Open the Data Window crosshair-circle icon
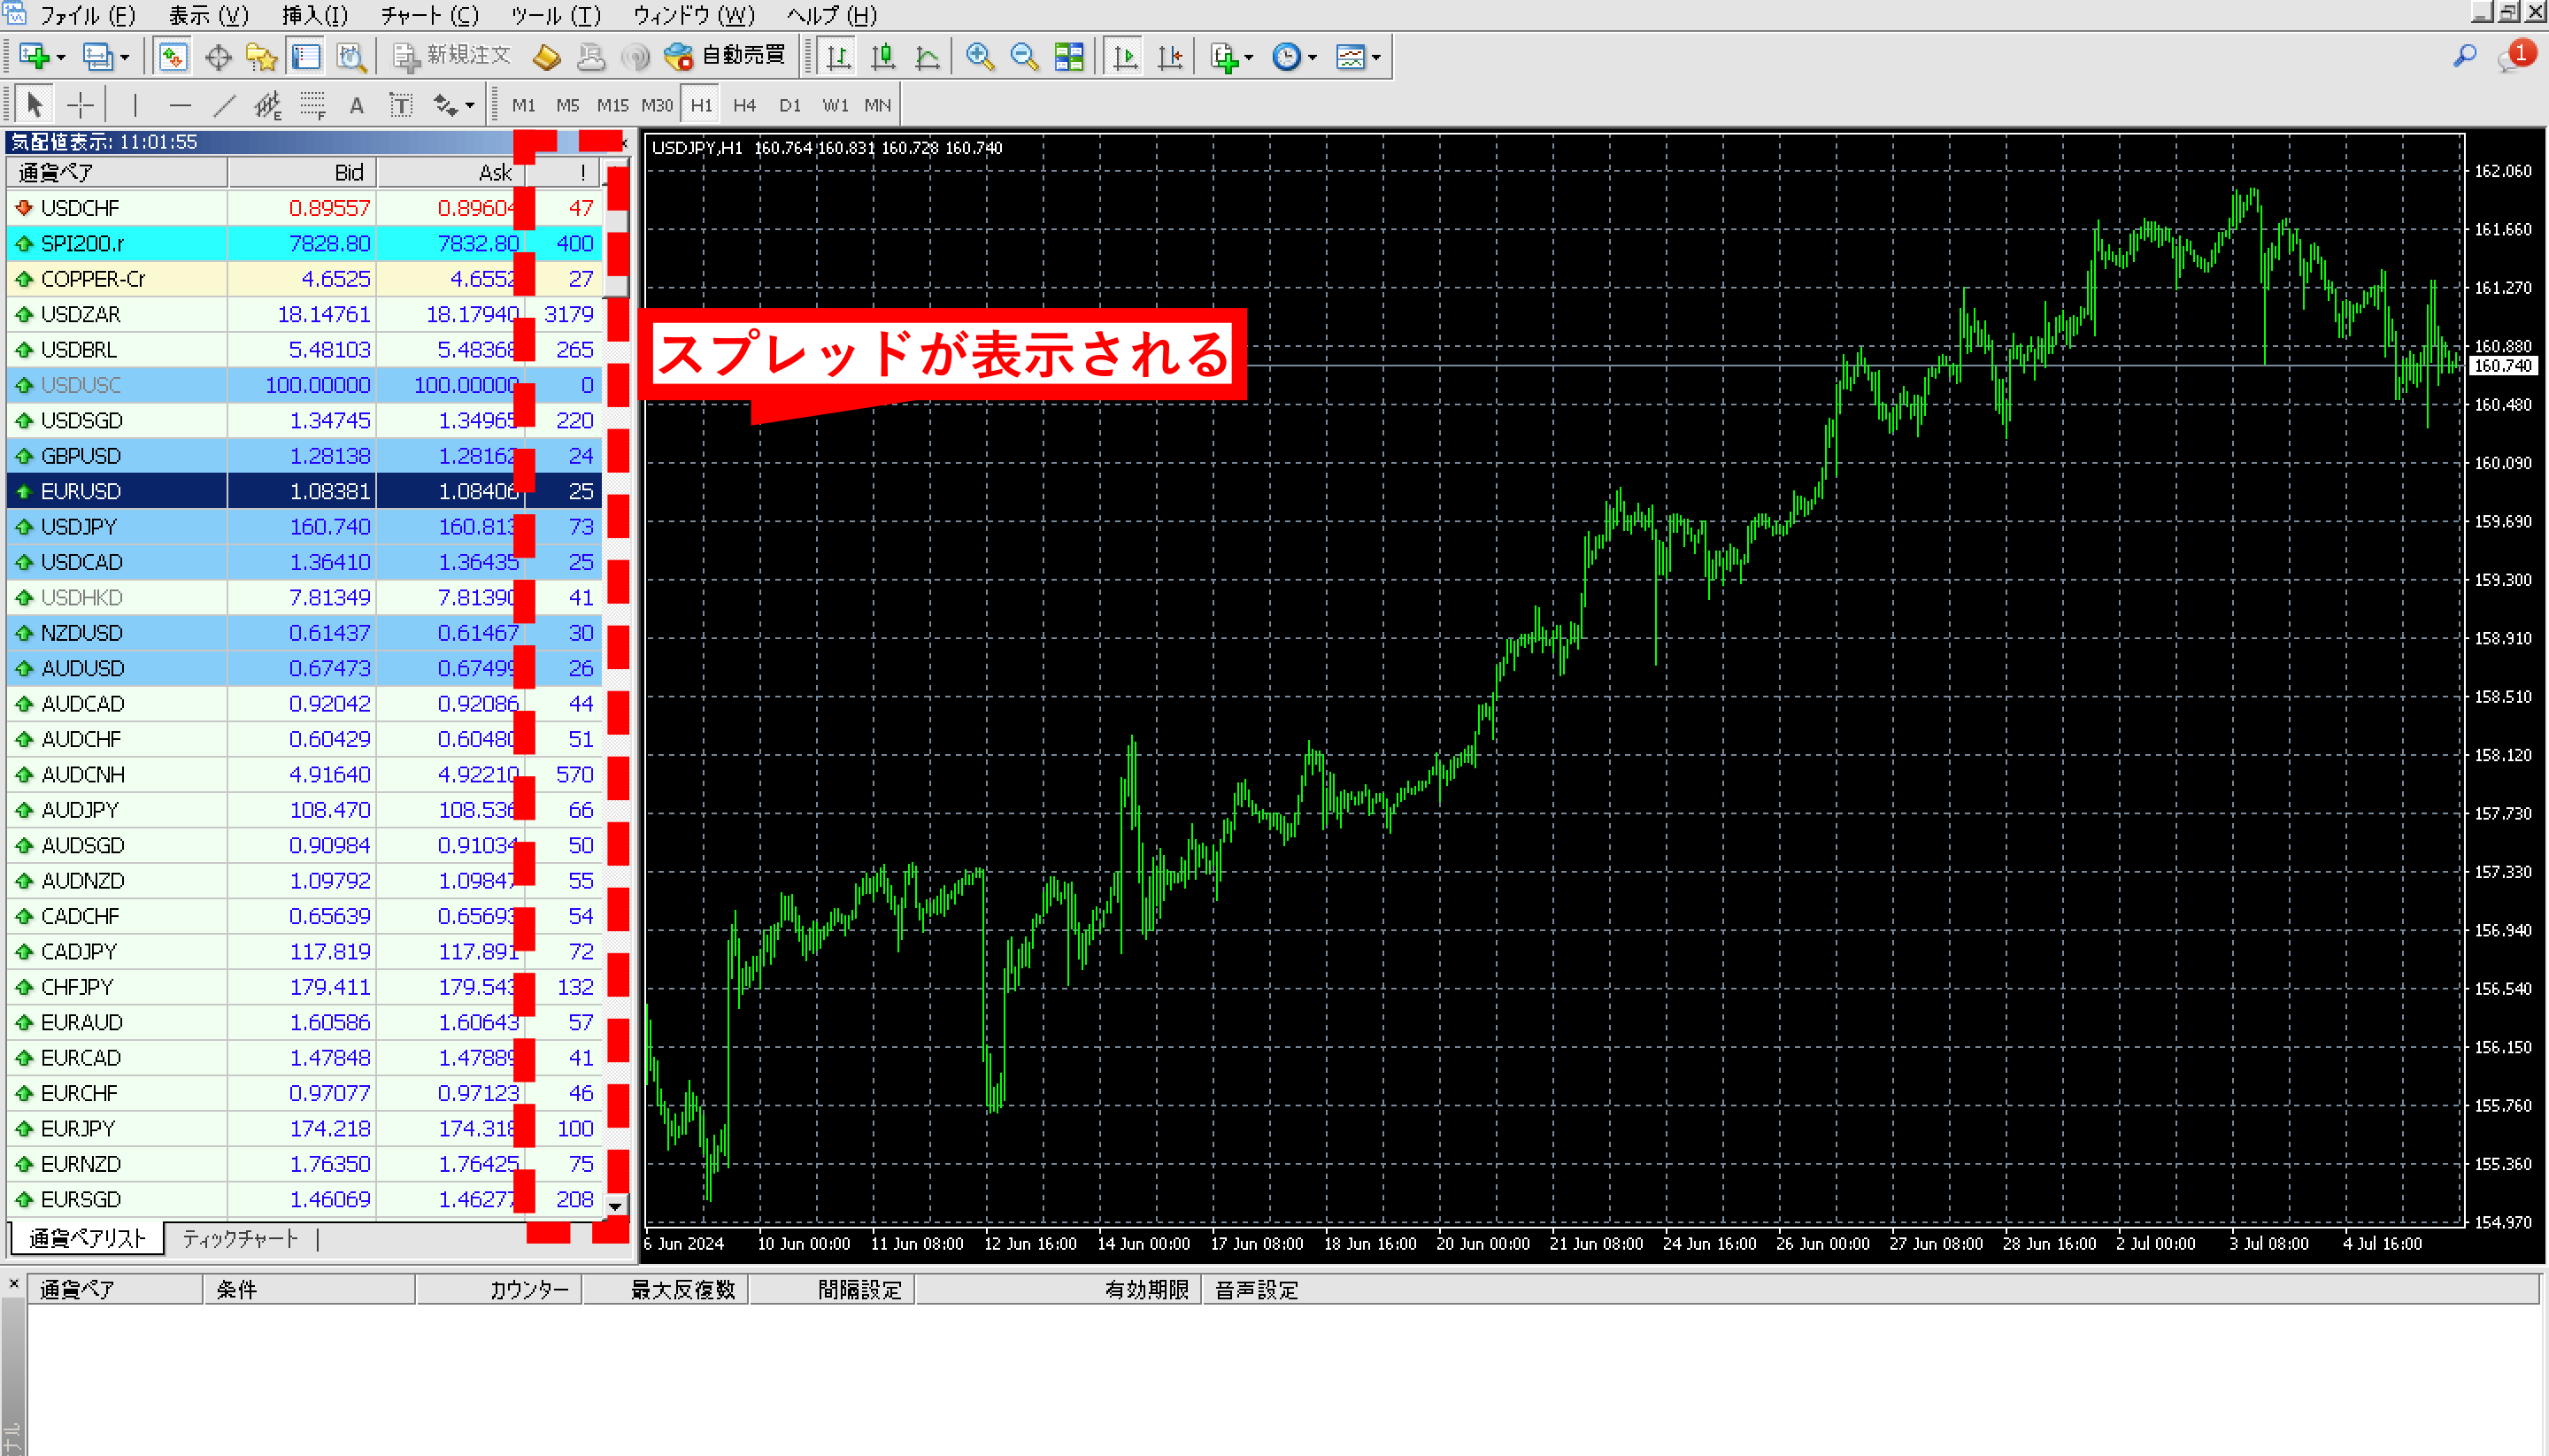Screen dimensions: 2549x1456 click(218, 57)
